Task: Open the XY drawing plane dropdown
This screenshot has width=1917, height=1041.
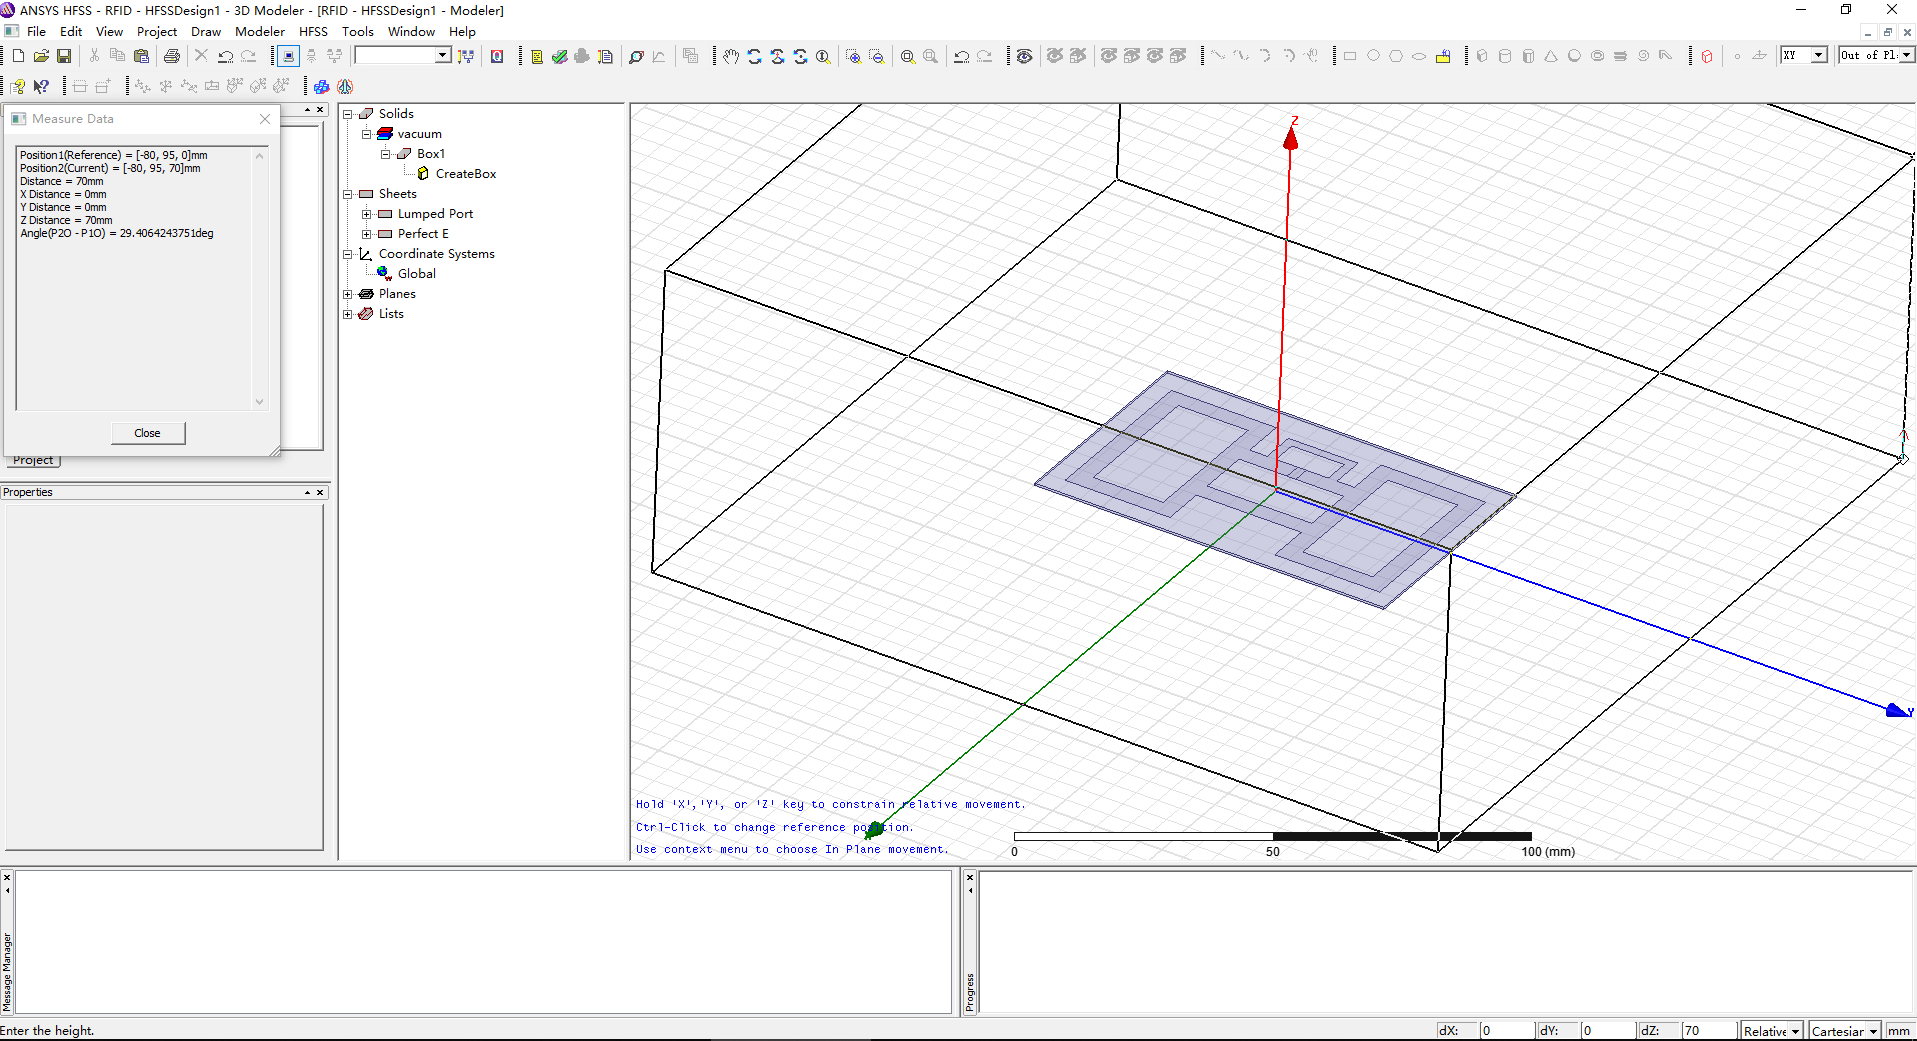Action: (x=1819, y=55)
